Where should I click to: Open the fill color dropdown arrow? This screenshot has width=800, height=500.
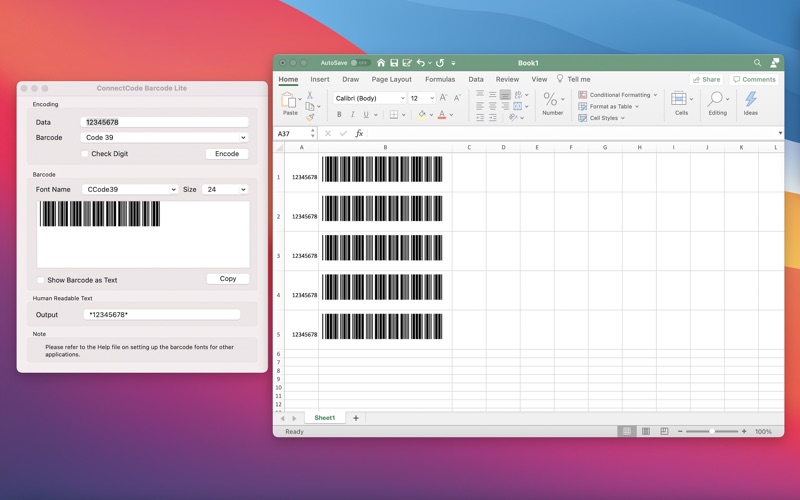(x=431, y=115)
